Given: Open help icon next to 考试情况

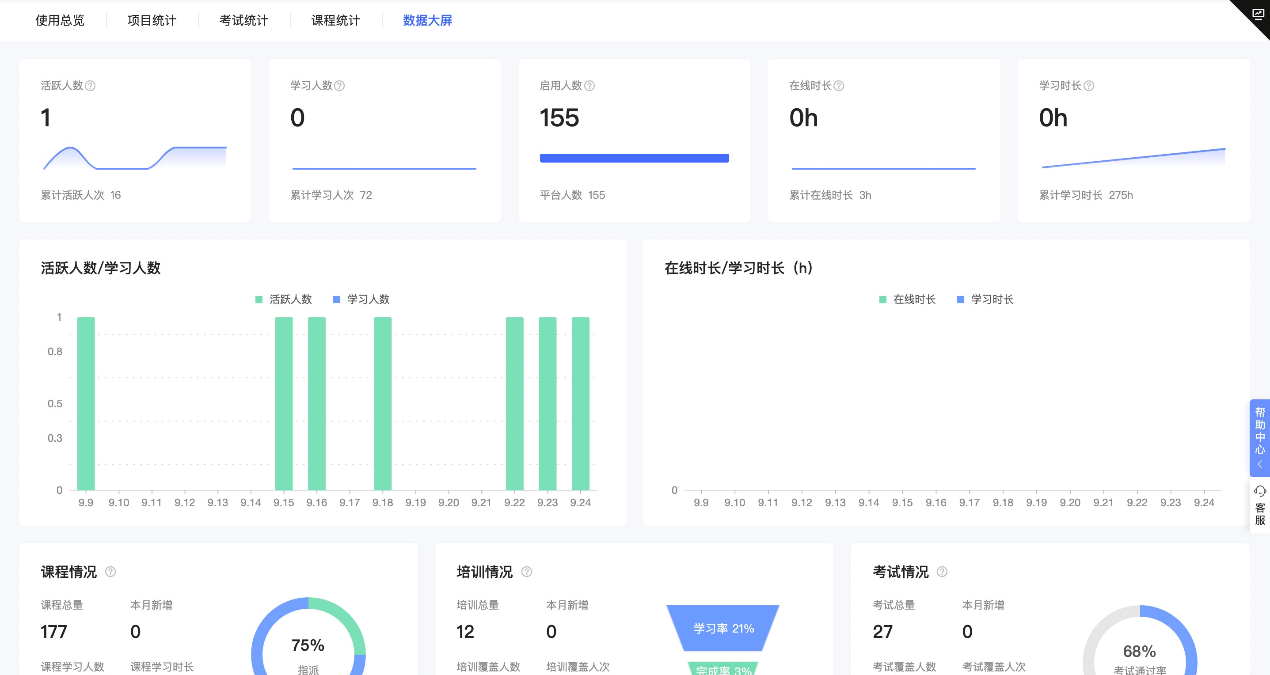Looking at the screenshot, I should pos(942,572).
